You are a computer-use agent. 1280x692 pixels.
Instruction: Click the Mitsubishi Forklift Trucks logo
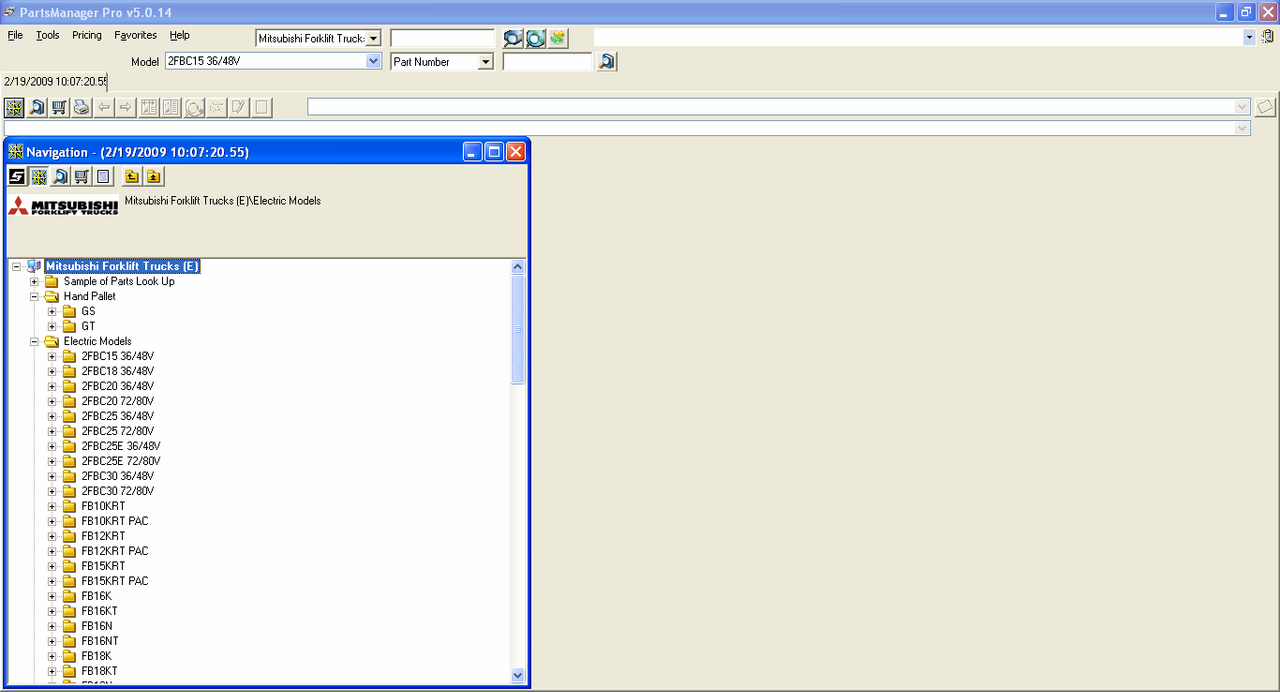[63, 206]
